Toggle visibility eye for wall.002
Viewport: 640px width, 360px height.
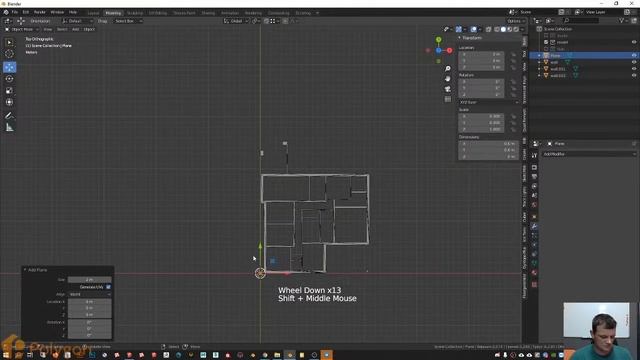[634, 76]
